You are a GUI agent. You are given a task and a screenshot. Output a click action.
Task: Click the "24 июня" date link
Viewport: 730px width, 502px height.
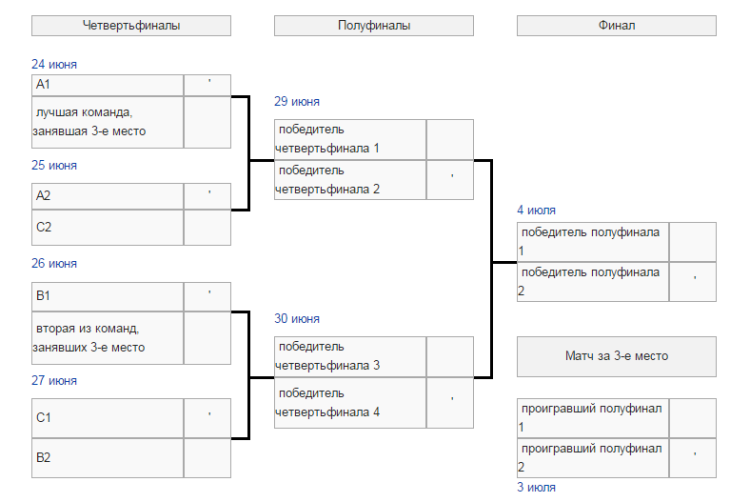(x=54, y=64)
